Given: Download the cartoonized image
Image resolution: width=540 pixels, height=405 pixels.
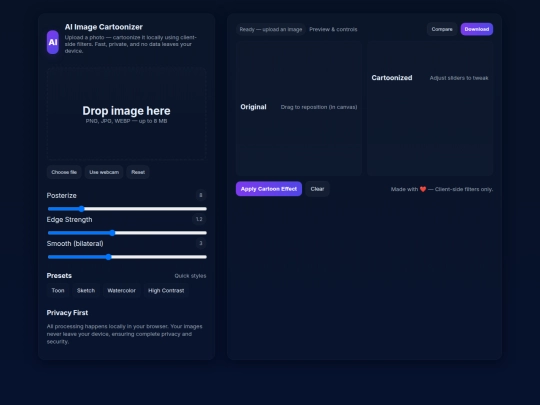Looking at the screenshot, I should (x=477, y=29).
